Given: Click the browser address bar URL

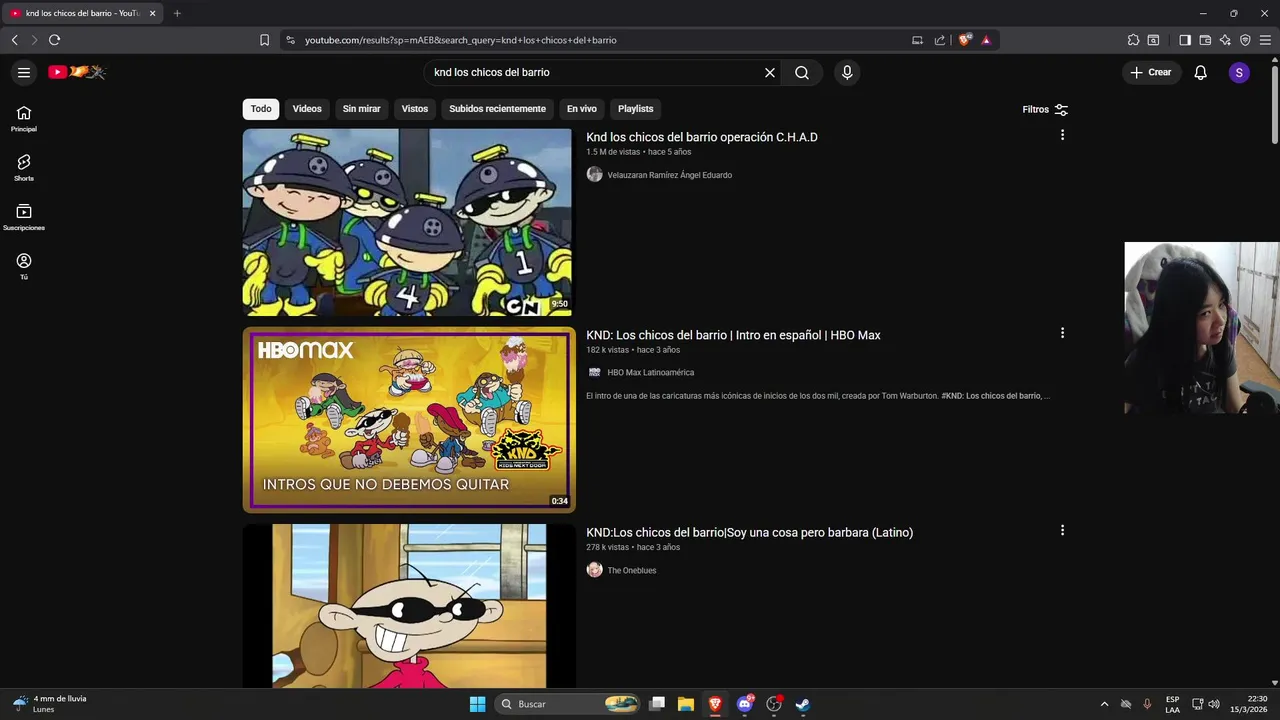Looking at the screenshot, I should pos(461,40).
